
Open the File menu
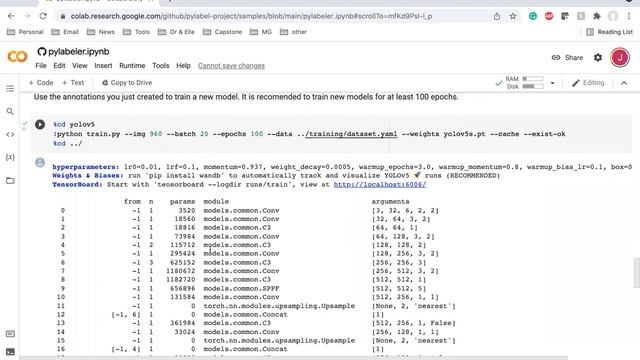41,66
